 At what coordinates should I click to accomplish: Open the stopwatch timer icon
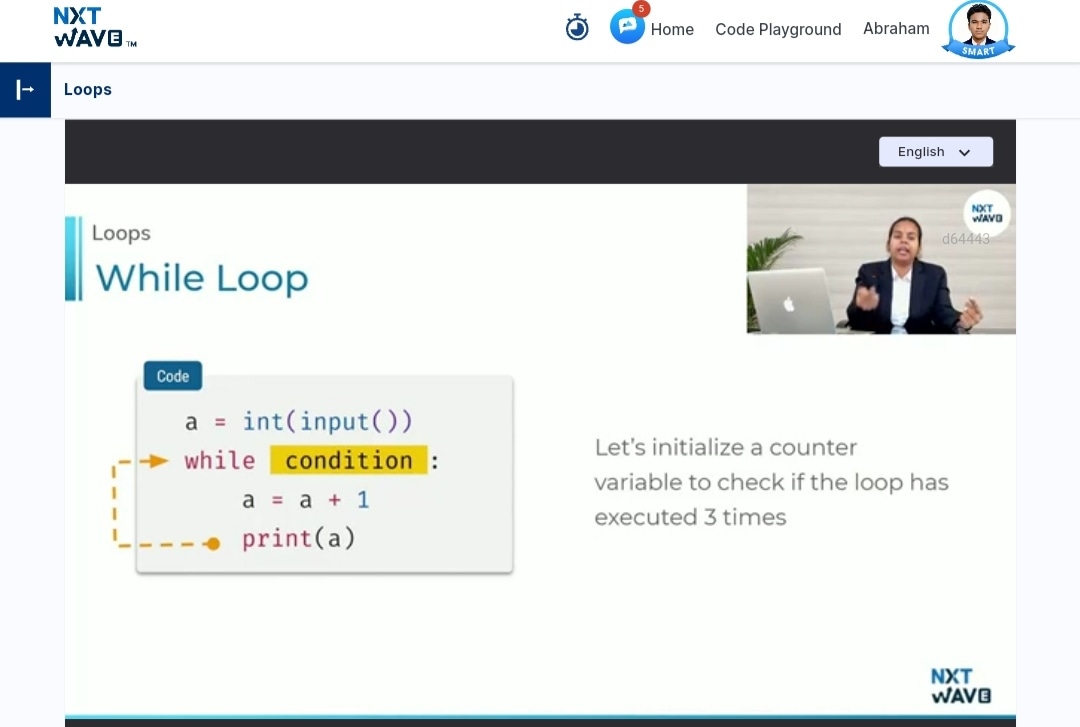(x=577, y=28)
